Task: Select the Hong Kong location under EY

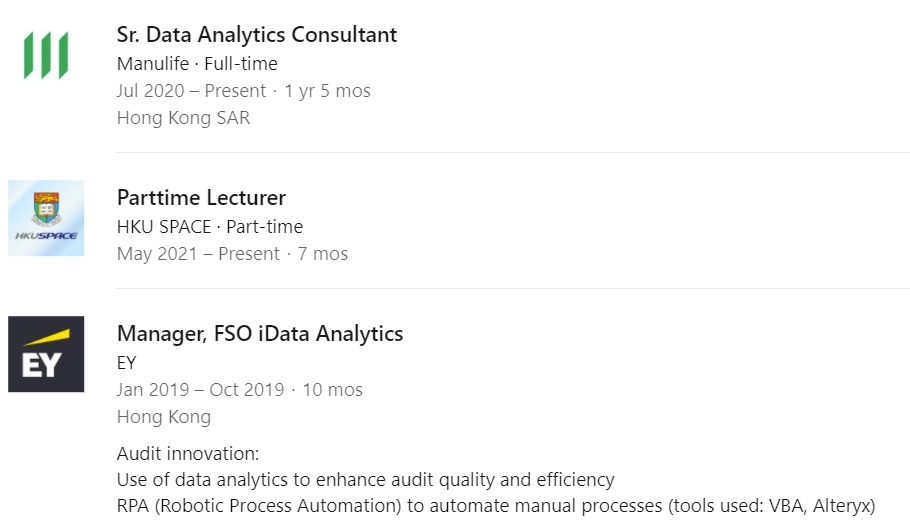Action: (x=164, y=417)
